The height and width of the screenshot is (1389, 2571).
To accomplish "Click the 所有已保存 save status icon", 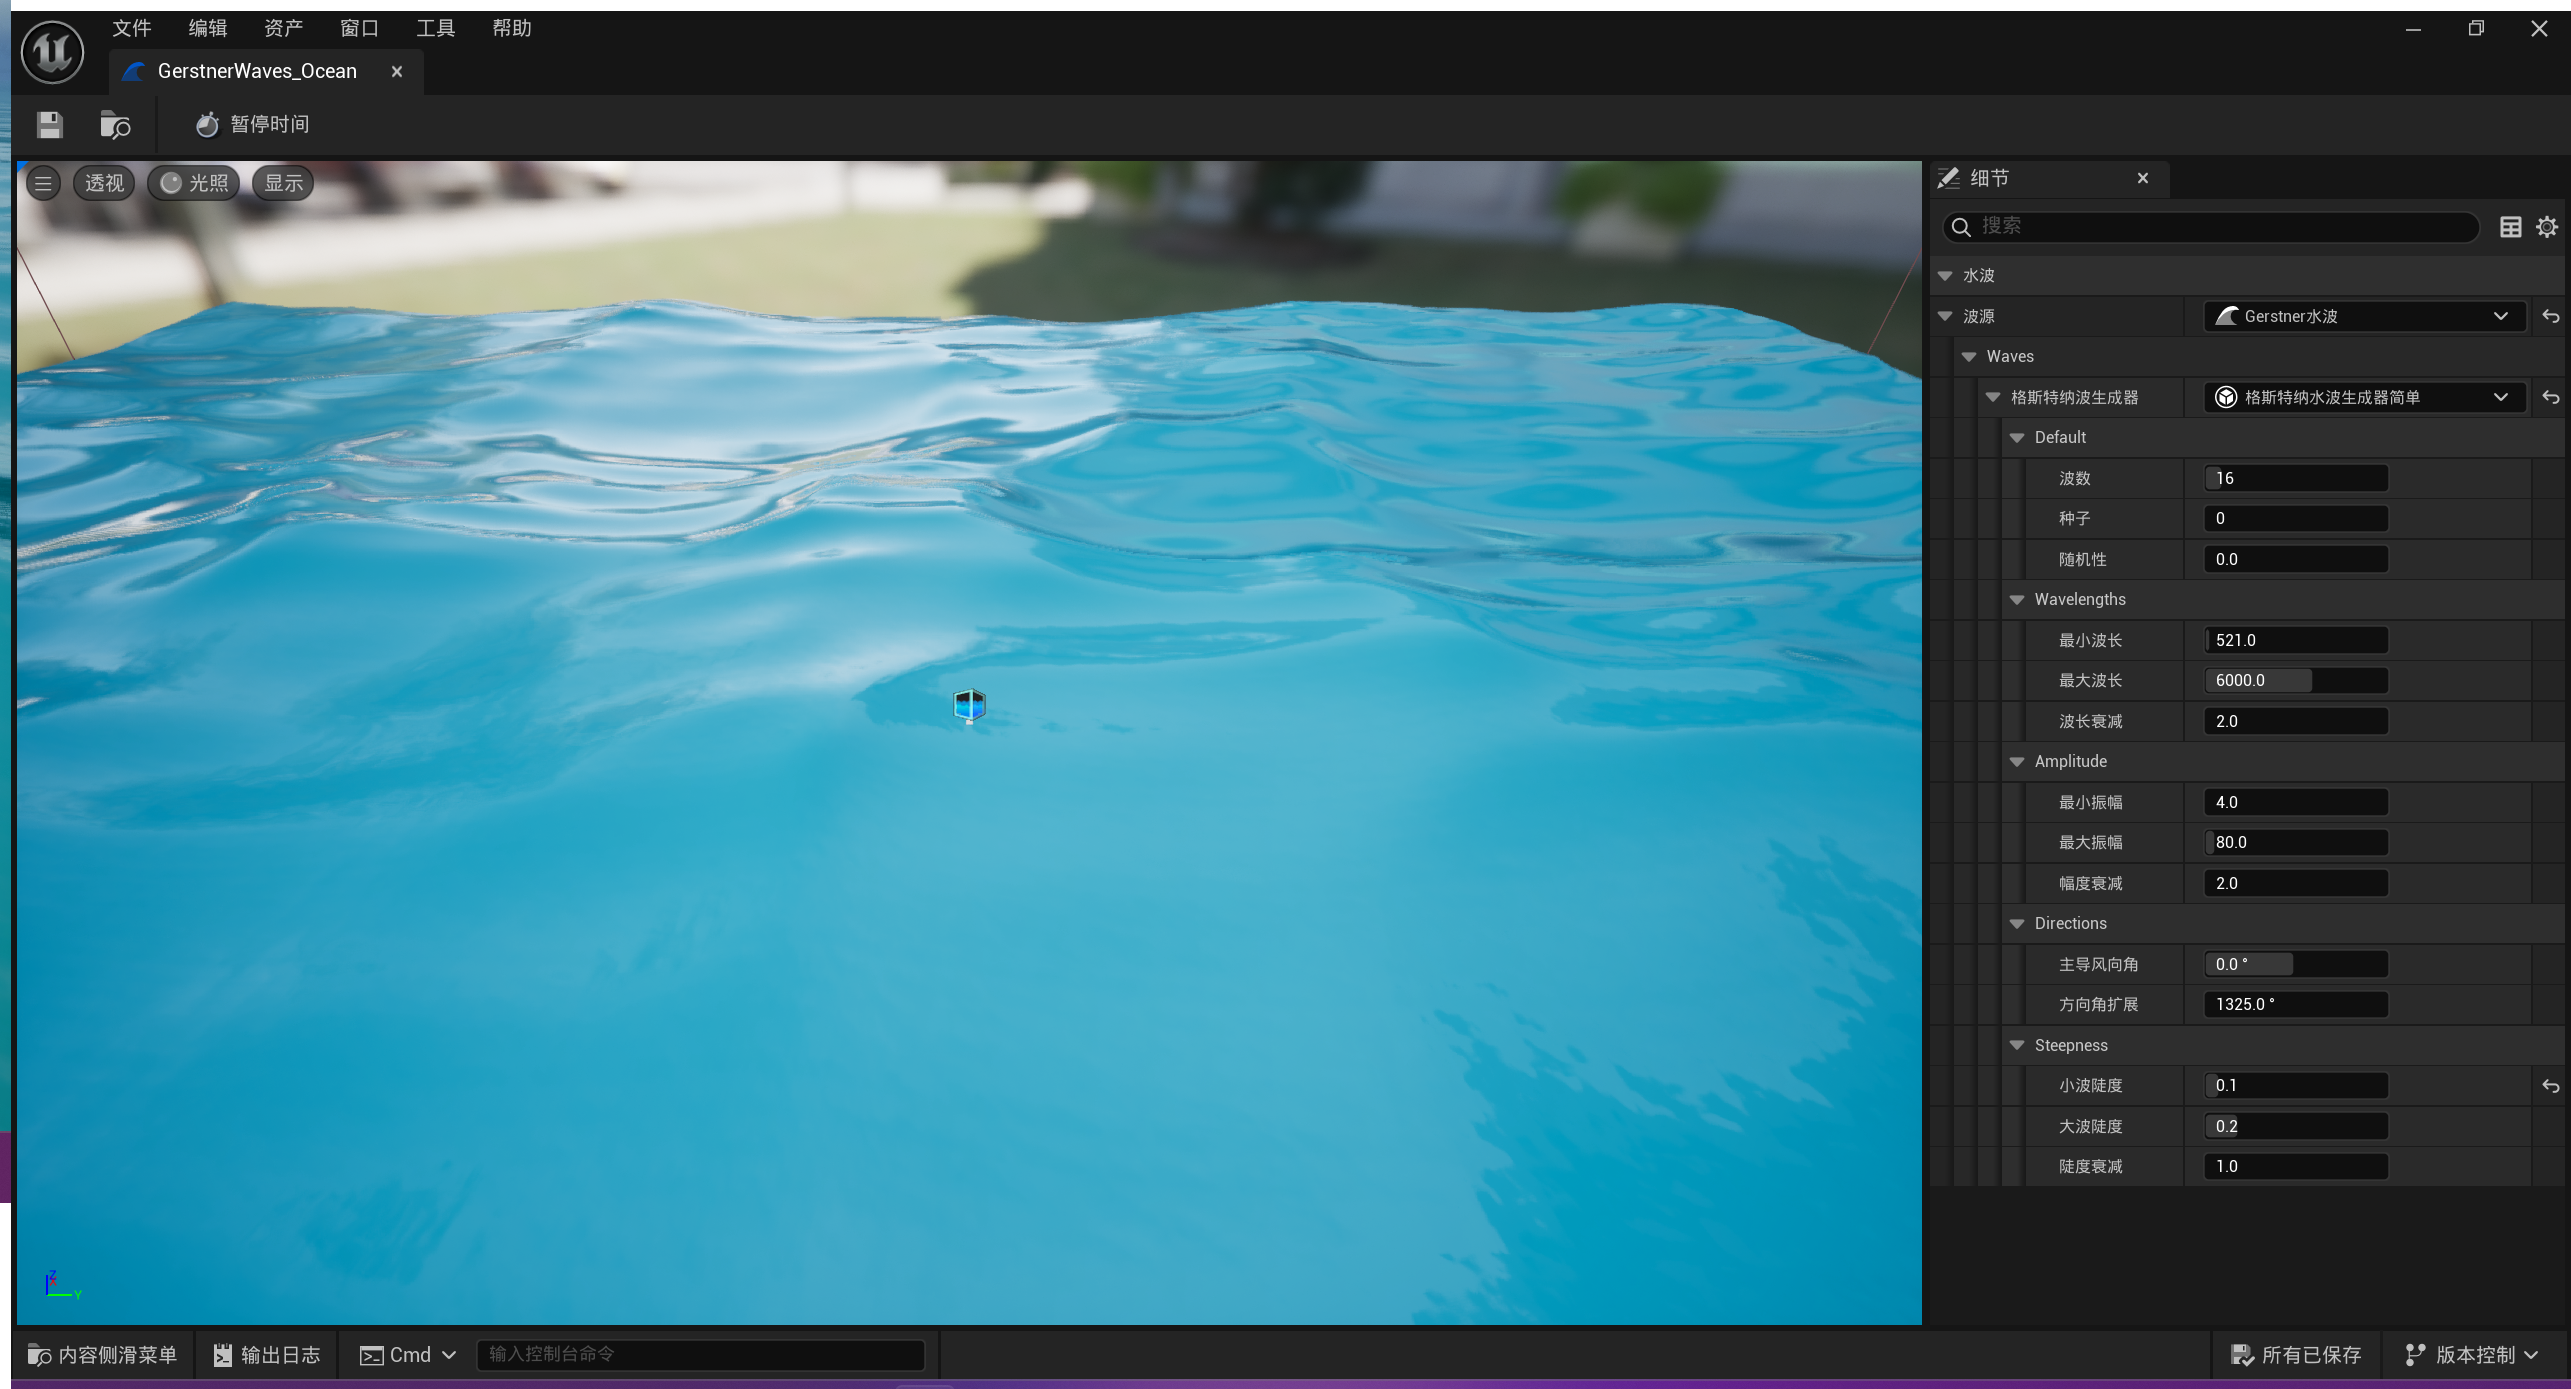I will point(2242,1355).
